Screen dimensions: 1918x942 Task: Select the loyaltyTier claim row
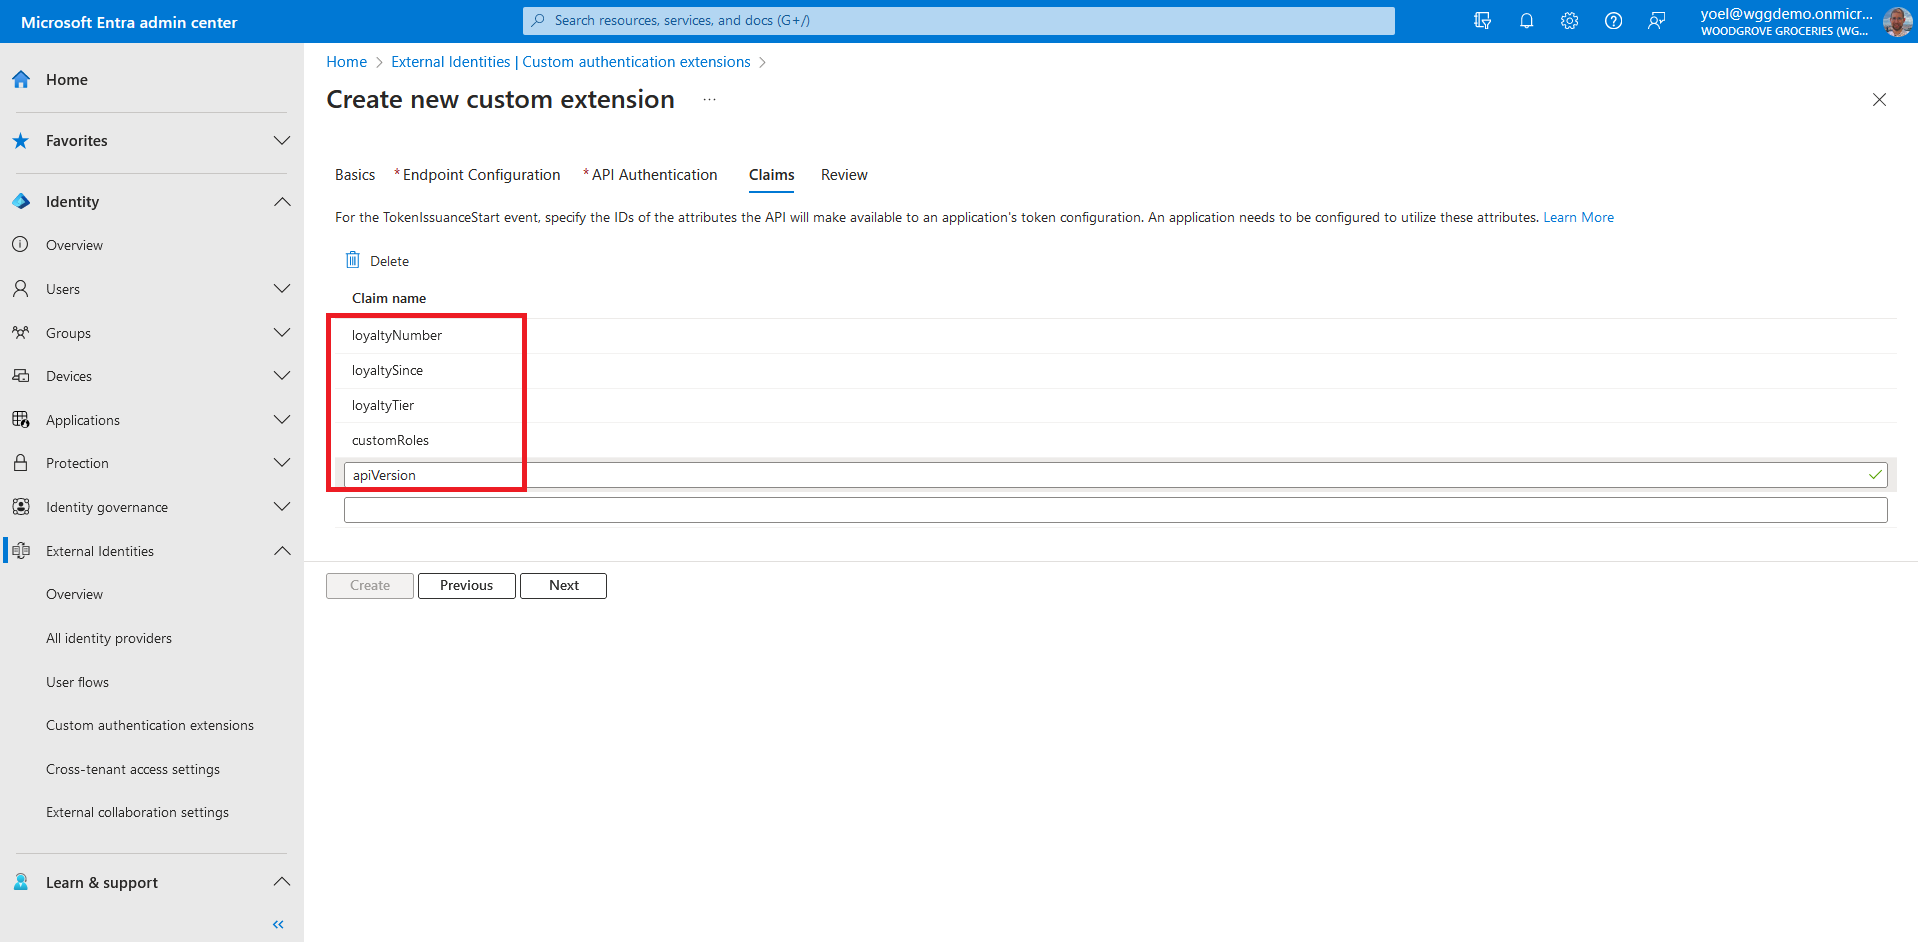point(383,405)
